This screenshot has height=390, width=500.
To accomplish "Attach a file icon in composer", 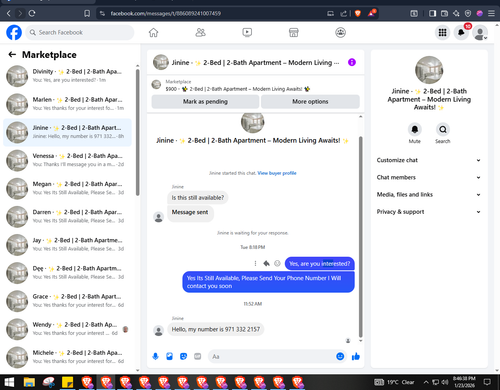I will coord(170,356).
